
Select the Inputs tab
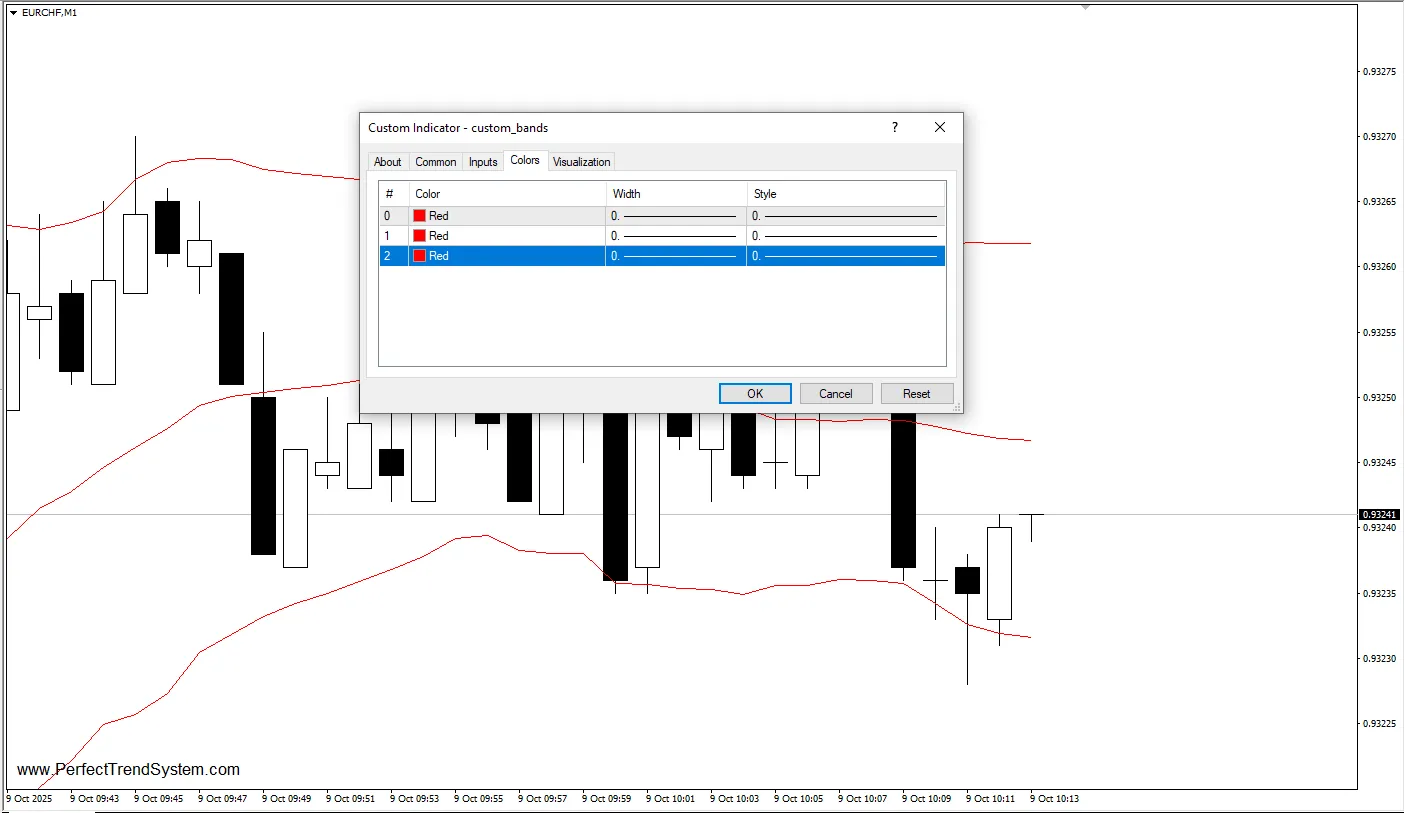click(483, 162)
